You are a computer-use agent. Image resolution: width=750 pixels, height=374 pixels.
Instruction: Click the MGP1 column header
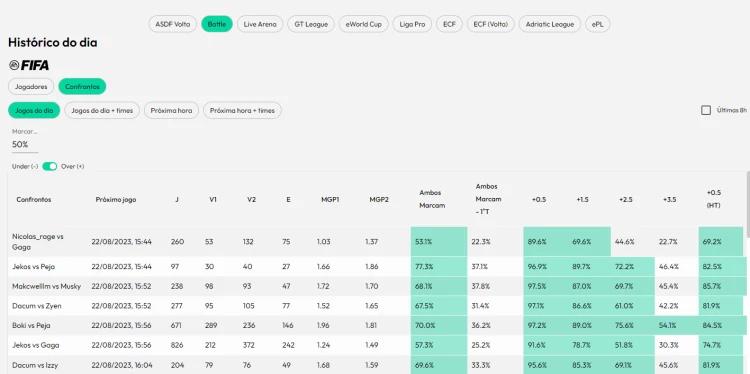pos(330,199)
